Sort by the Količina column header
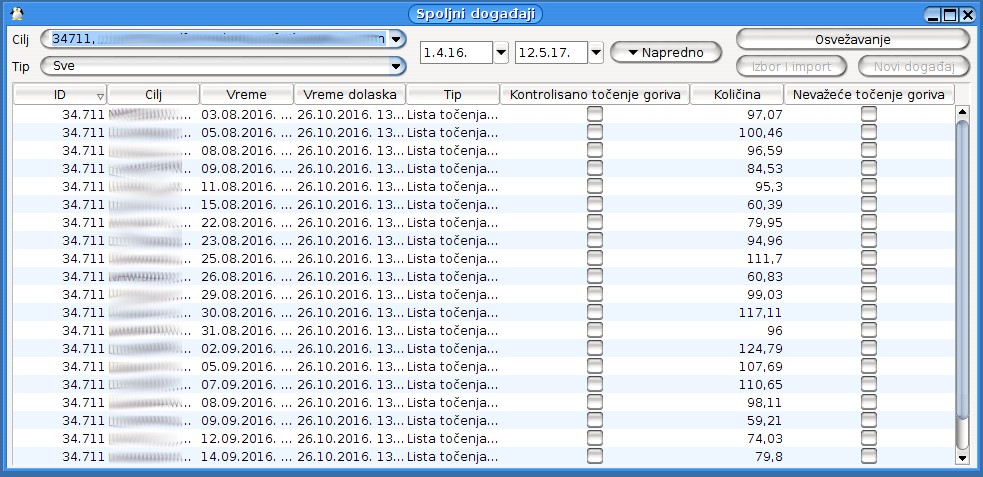The width and height of the screenshot is (983, 477). [x=736, y=94]
